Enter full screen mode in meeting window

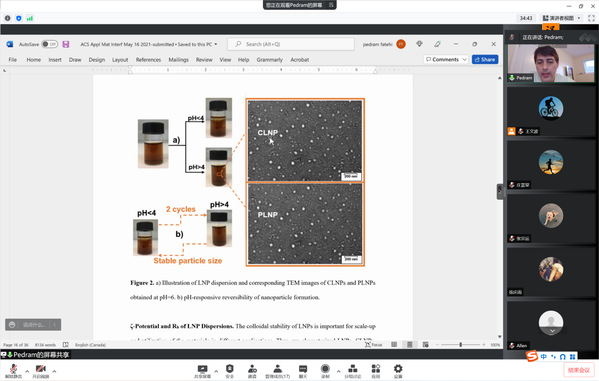pos(591,18)
